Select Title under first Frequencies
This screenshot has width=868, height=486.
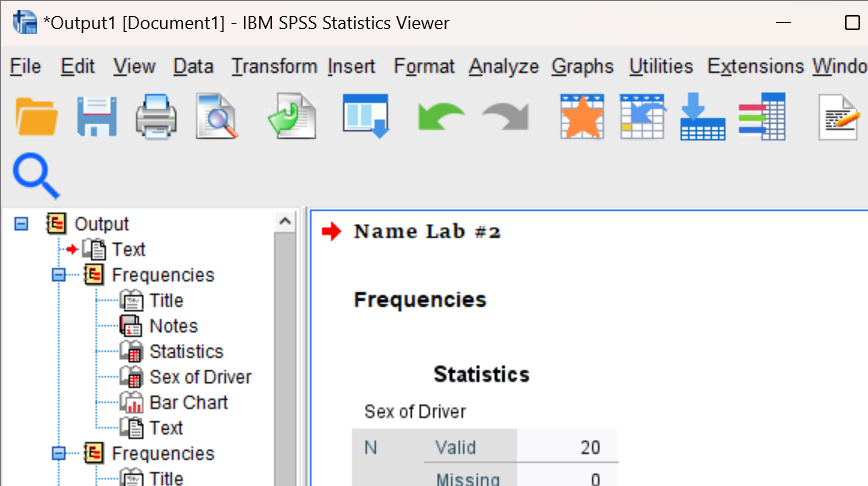click(166, 301)
